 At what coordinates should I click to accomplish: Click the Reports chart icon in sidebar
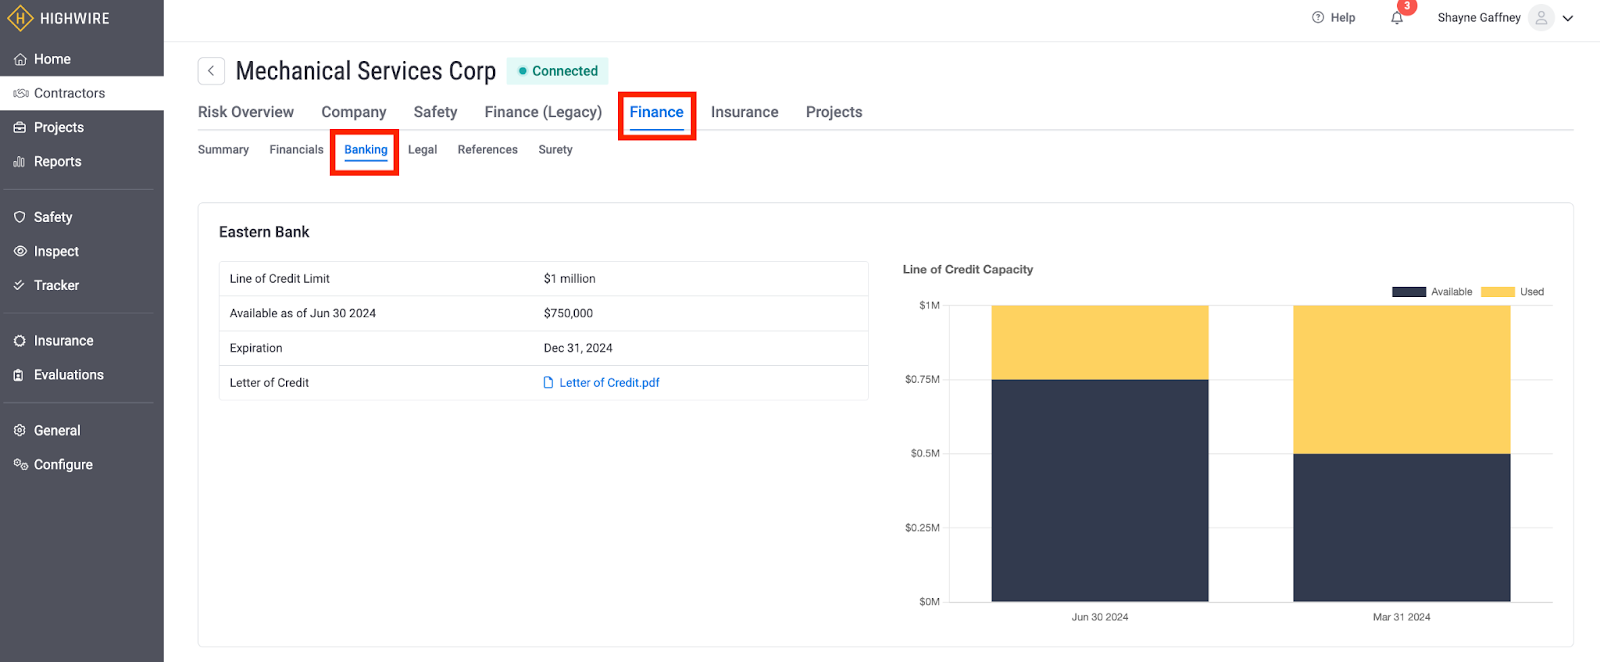point(20,162)
